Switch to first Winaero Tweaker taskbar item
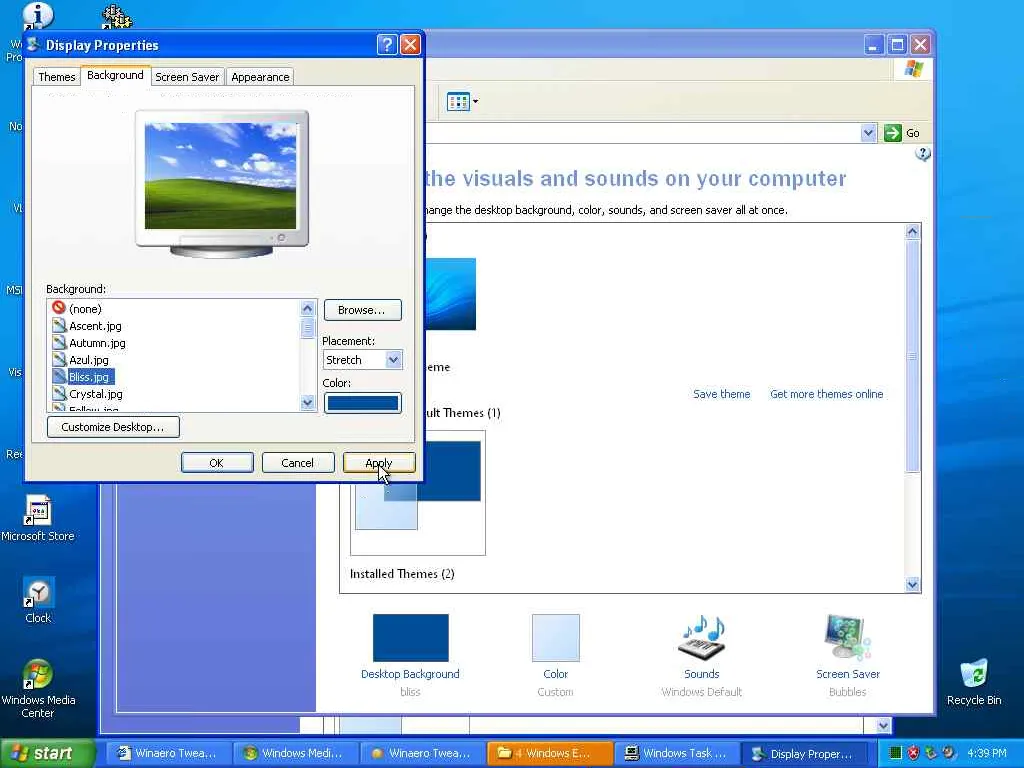Viewport: 1024px width, 768px height. click(x=167, y=753)
